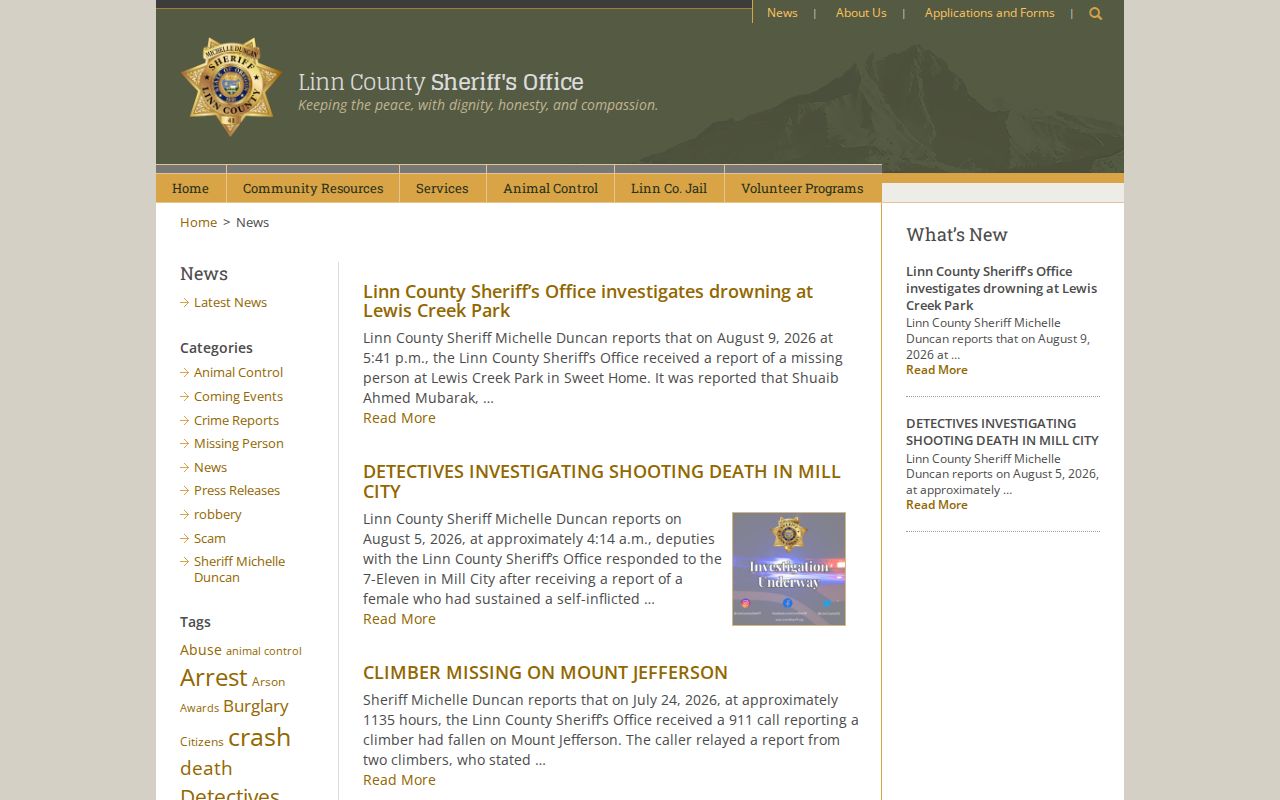Click Read More under drowning article
This screenshot has height=800, width=1280.
pyautogui.click(x=399, y=418)
